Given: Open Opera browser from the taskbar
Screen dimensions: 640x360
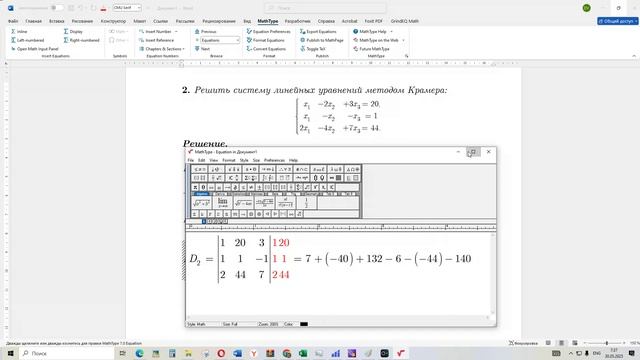Looking at the screenshot, I should (x=221, y=353).
